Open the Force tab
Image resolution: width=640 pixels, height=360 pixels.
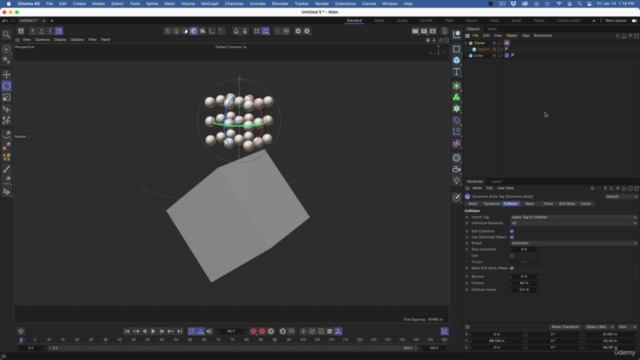point(548,204)
